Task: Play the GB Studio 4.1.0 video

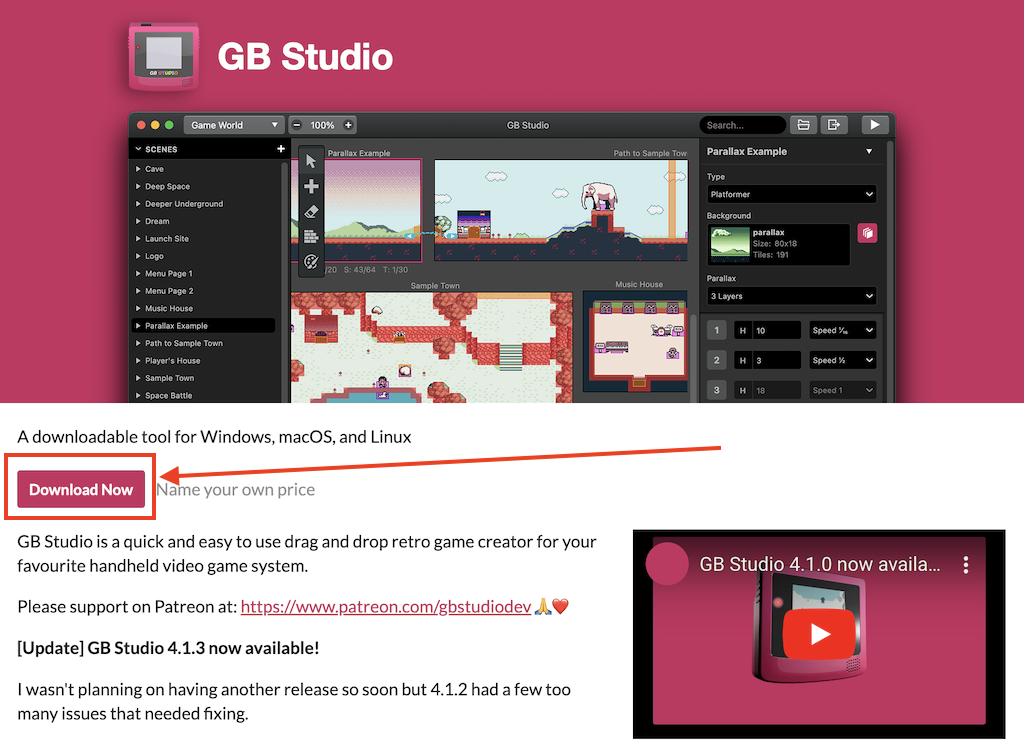Action: coord(819,634)
